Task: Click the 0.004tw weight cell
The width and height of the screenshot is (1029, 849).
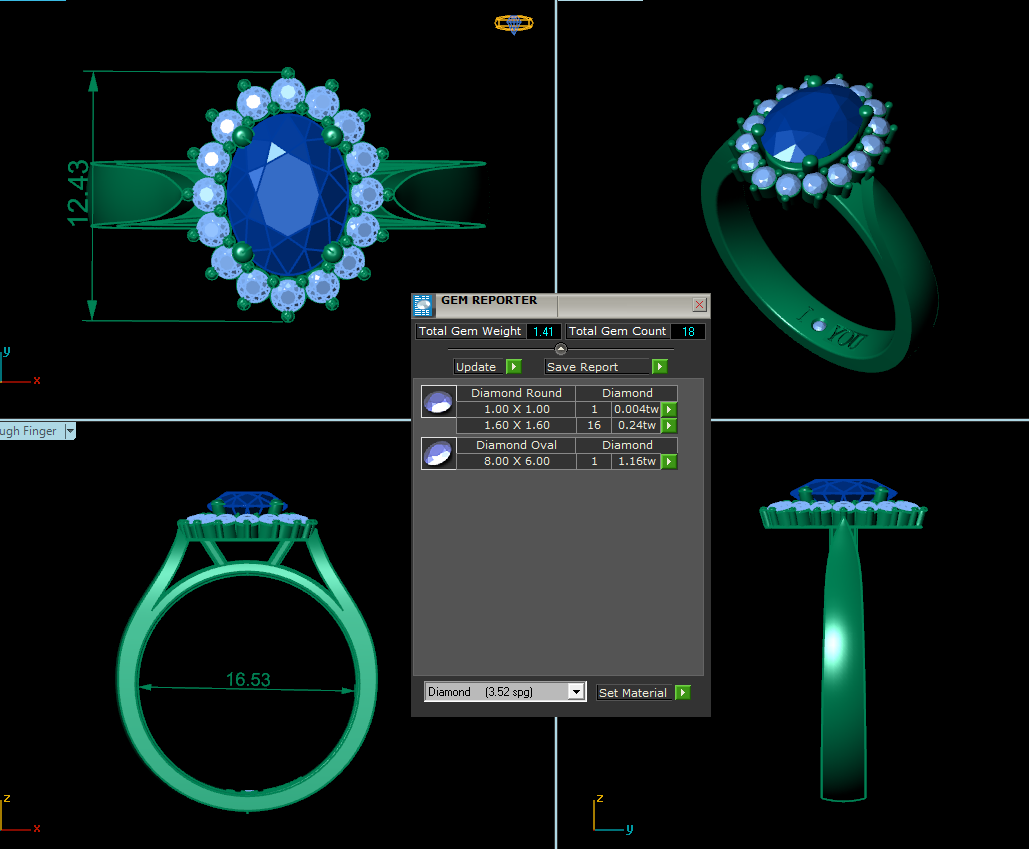Action: pos(636,409)
